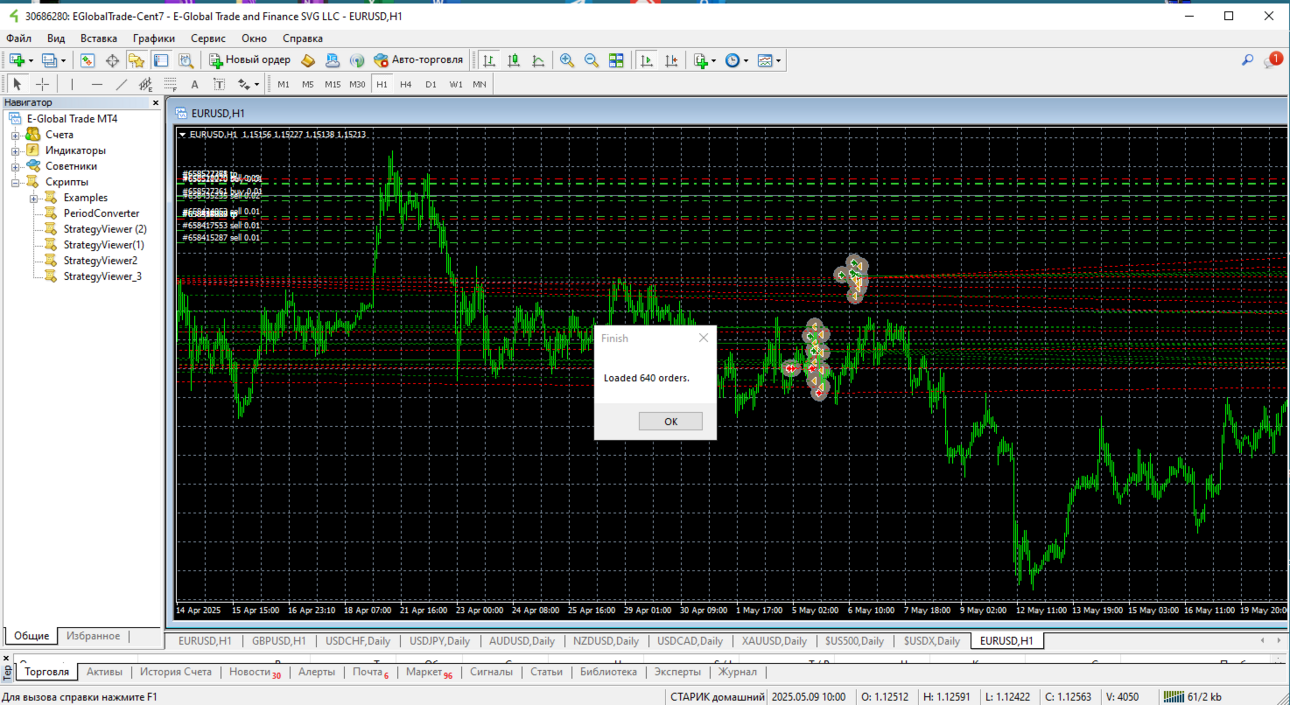Open the search magnifier at top right

(x=1247, y=60)
